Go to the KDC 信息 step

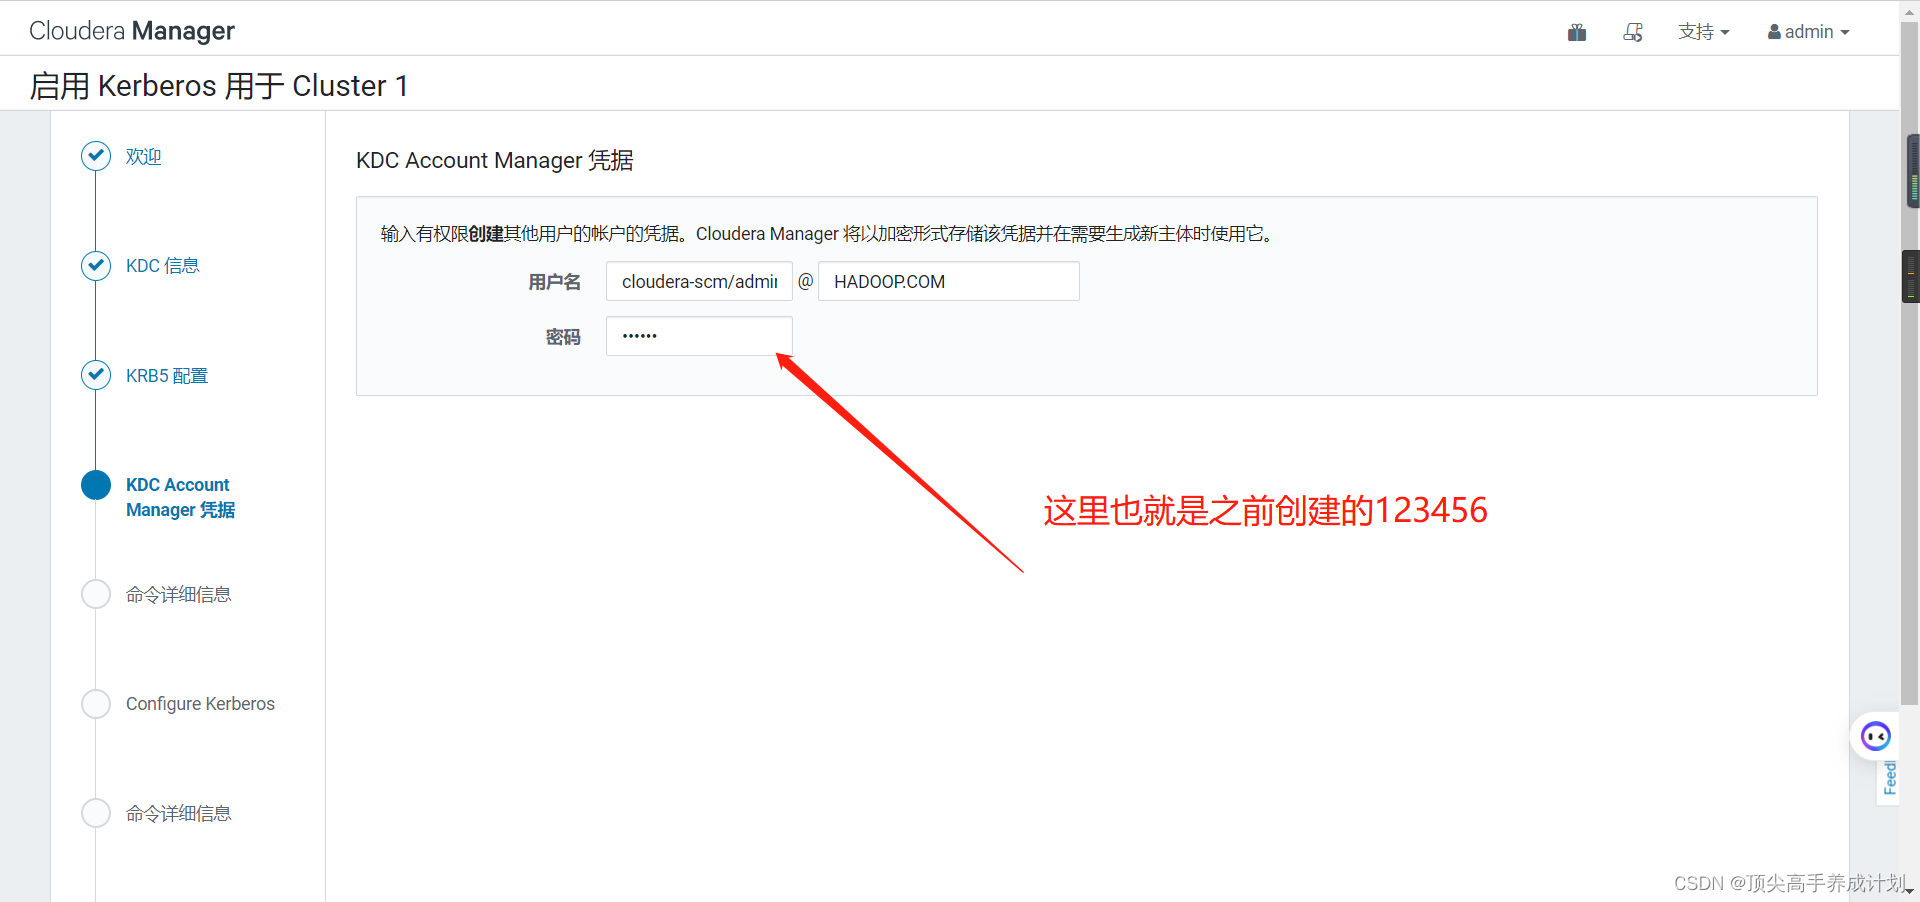[163, 266]
